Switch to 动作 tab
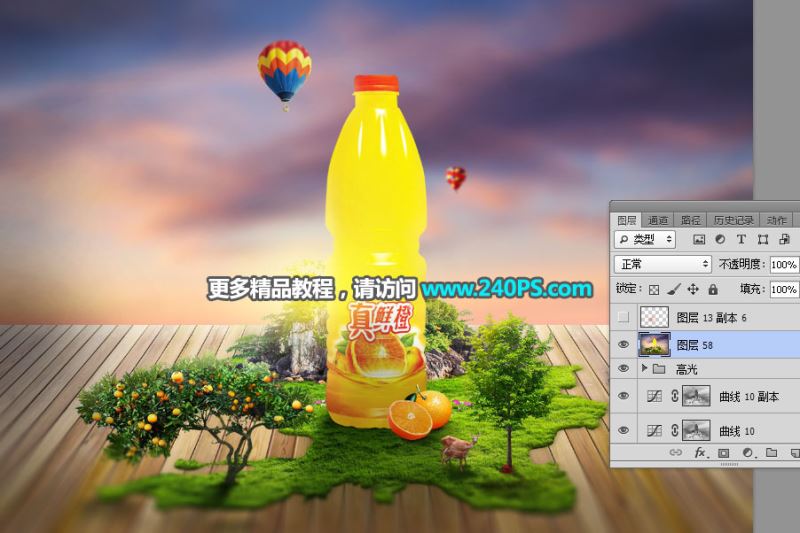 coord(776,220)
